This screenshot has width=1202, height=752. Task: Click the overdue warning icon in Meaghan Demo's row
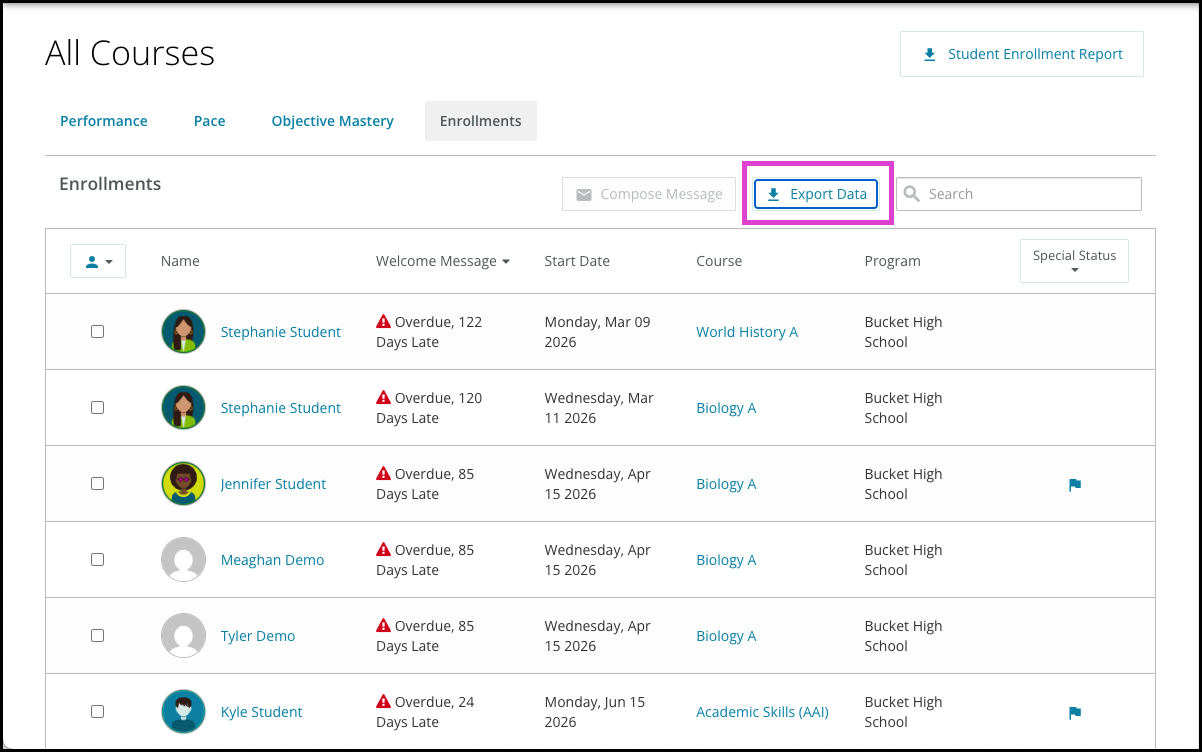click(x=383, y=550)
